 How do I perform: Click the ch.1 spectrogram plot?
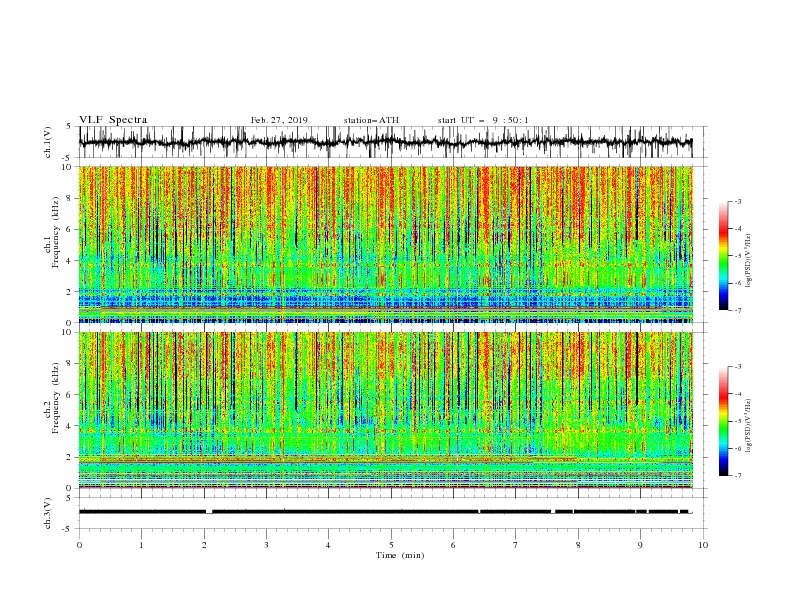[386, 244]
